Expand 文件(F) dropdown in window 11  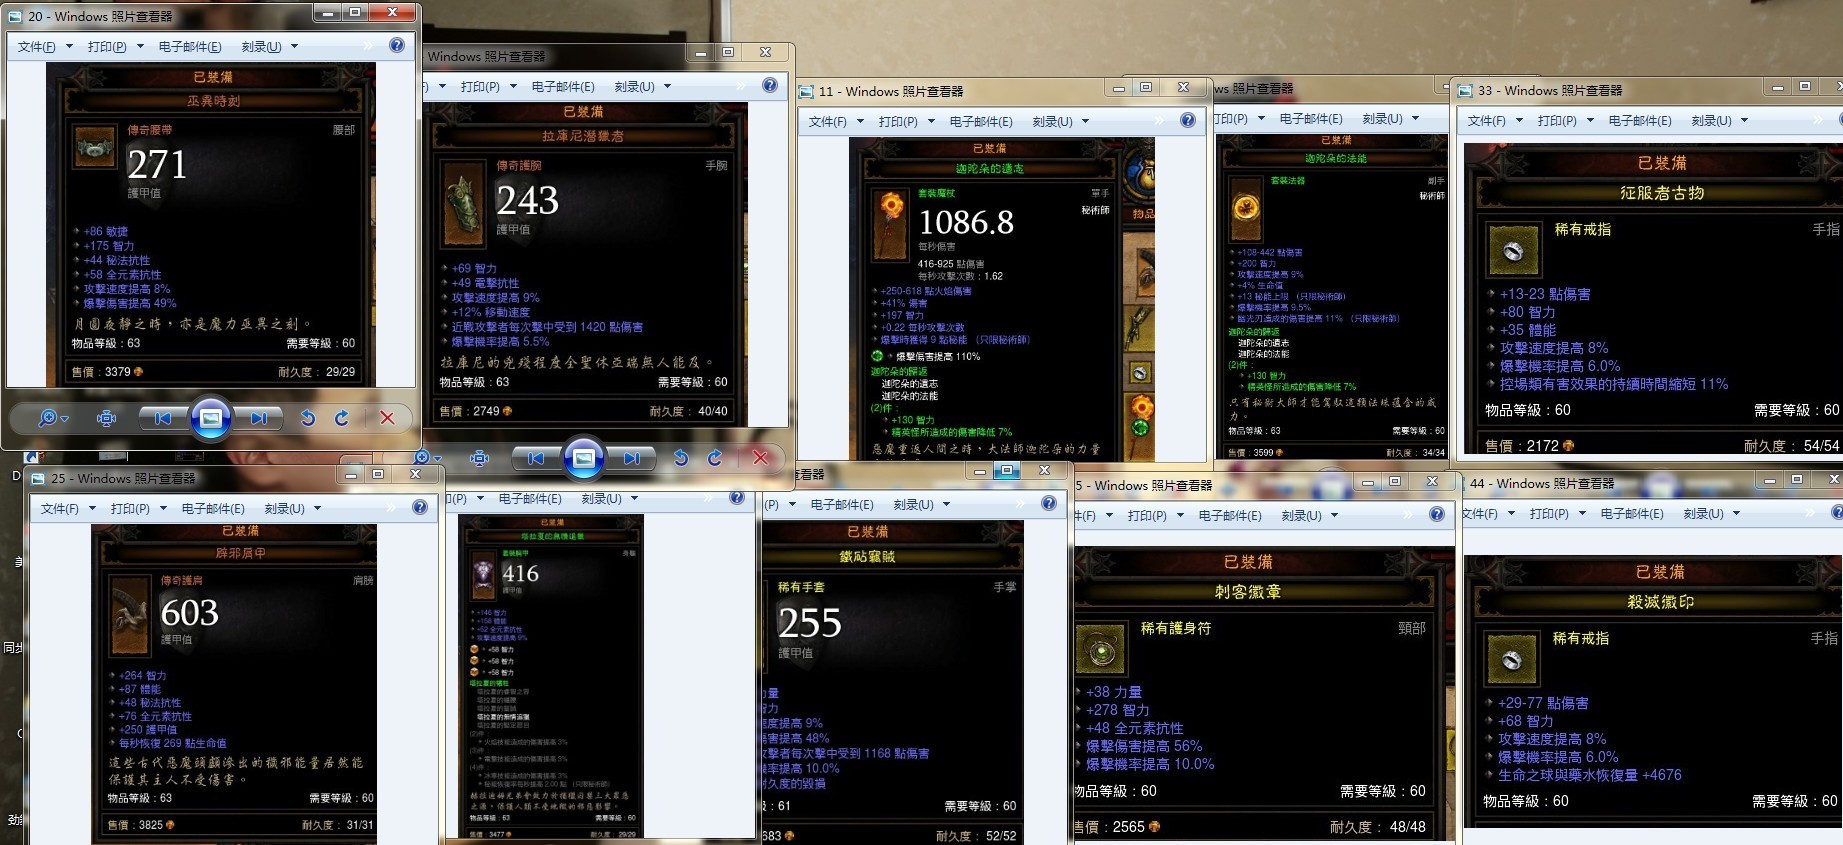(x=859, y=121)
